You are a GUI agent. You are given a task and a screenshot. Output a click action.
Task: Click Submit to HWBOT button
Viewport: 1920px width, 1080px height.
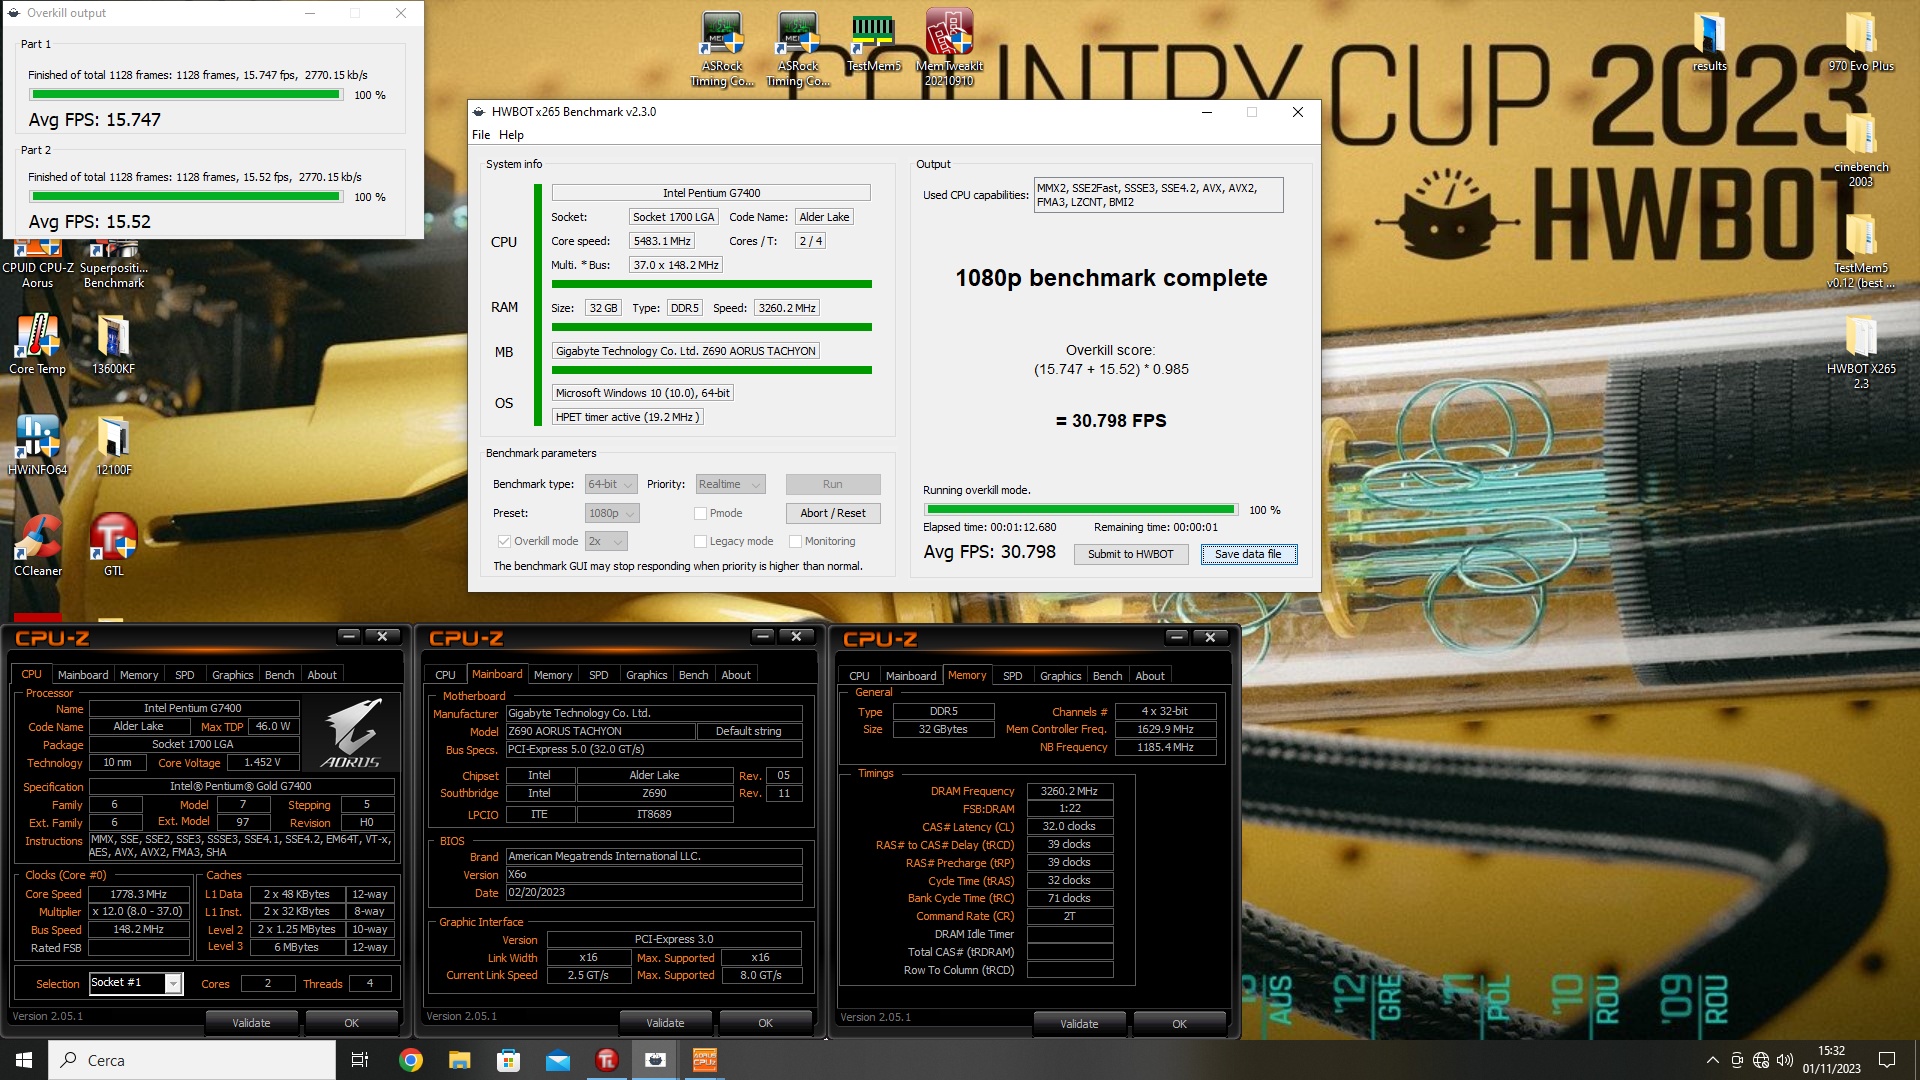point(1130,554)
